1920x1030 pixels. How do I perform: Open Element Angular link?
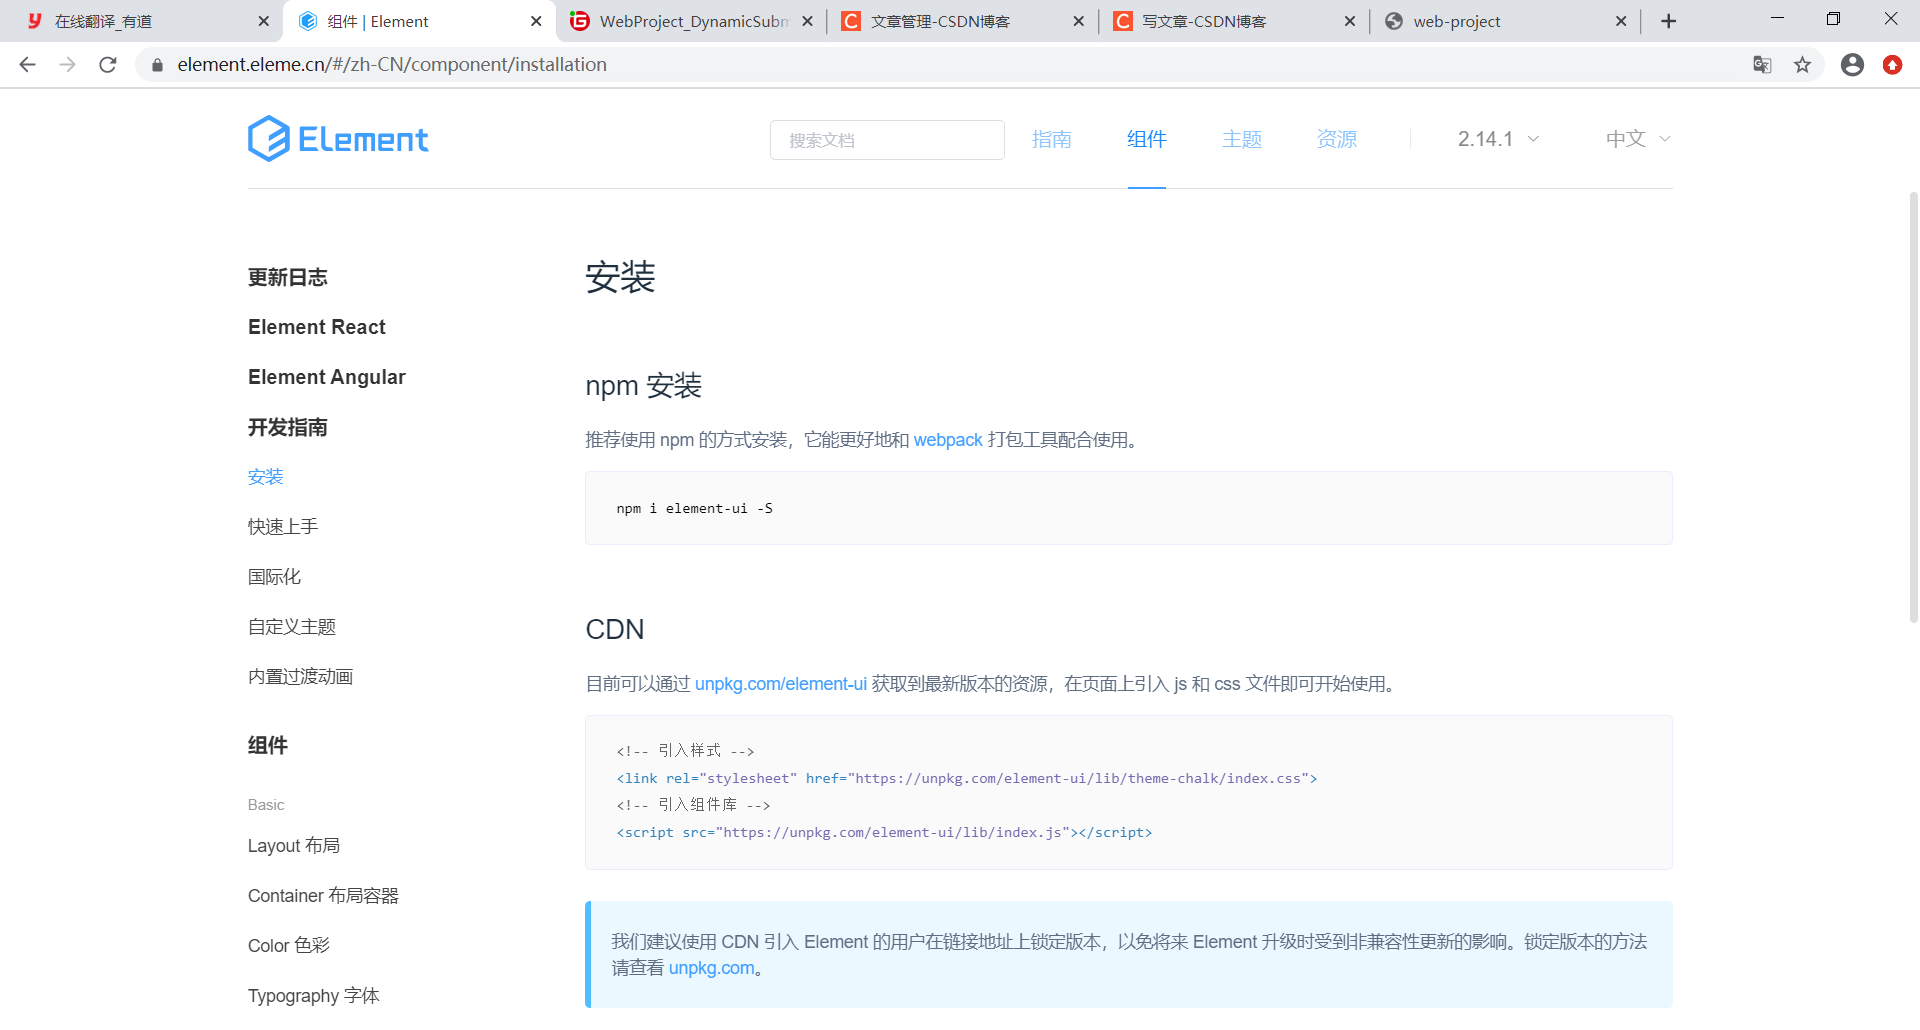click(327, 377)
